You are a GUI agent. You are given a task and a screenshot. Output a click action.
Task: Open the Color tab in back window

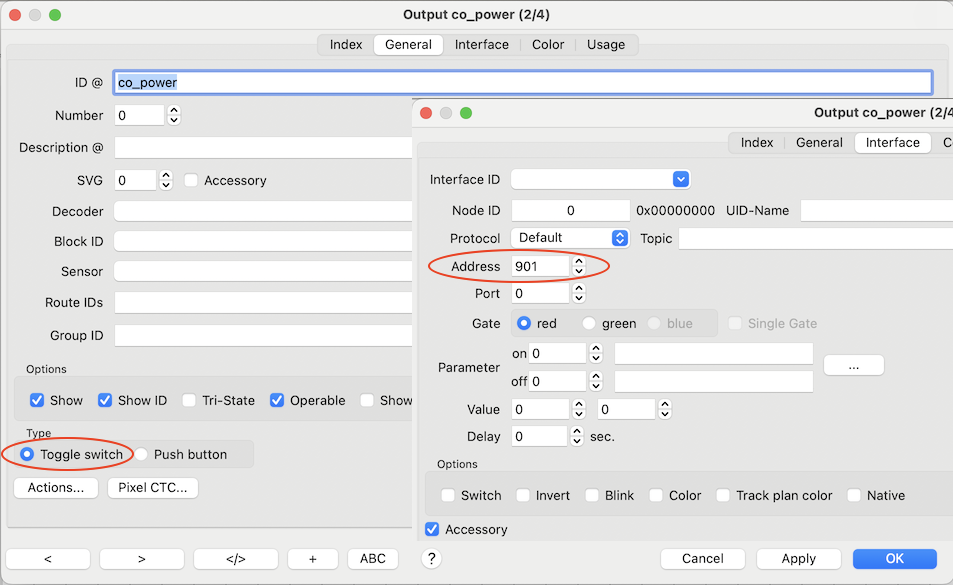pyautogui.click(x=548, y=44)
